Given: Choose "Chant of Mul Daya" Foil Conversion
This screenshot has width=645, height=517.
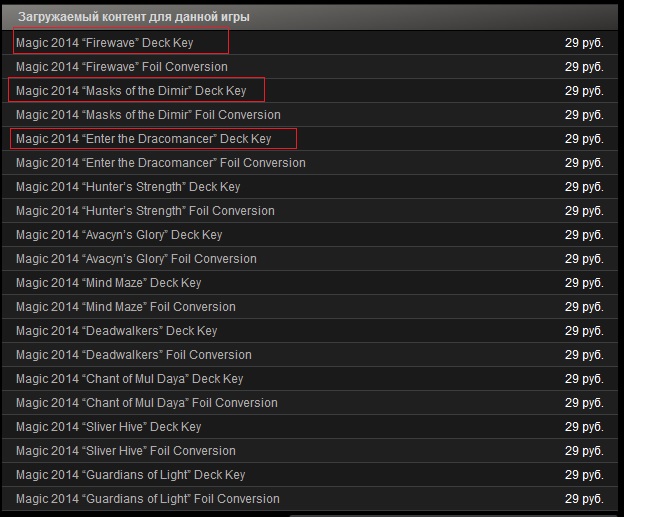Looking at the screenshot, I should click(x=147, y=403).
